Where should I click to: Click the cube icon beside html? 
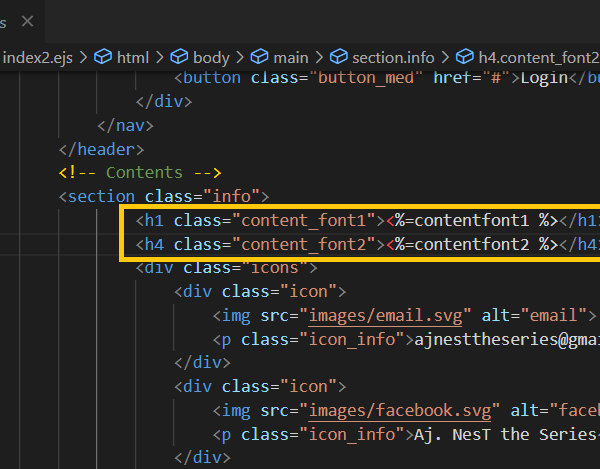[103, 58]
